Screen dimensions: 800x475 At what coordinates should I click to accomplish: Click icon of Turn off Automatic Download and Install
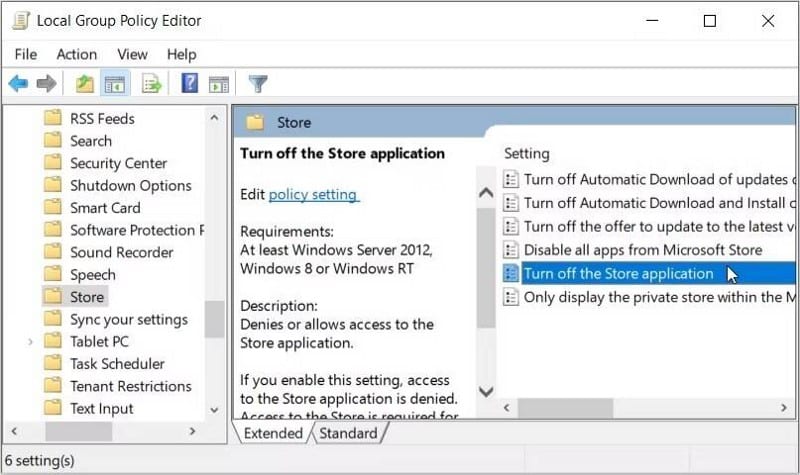511,203
